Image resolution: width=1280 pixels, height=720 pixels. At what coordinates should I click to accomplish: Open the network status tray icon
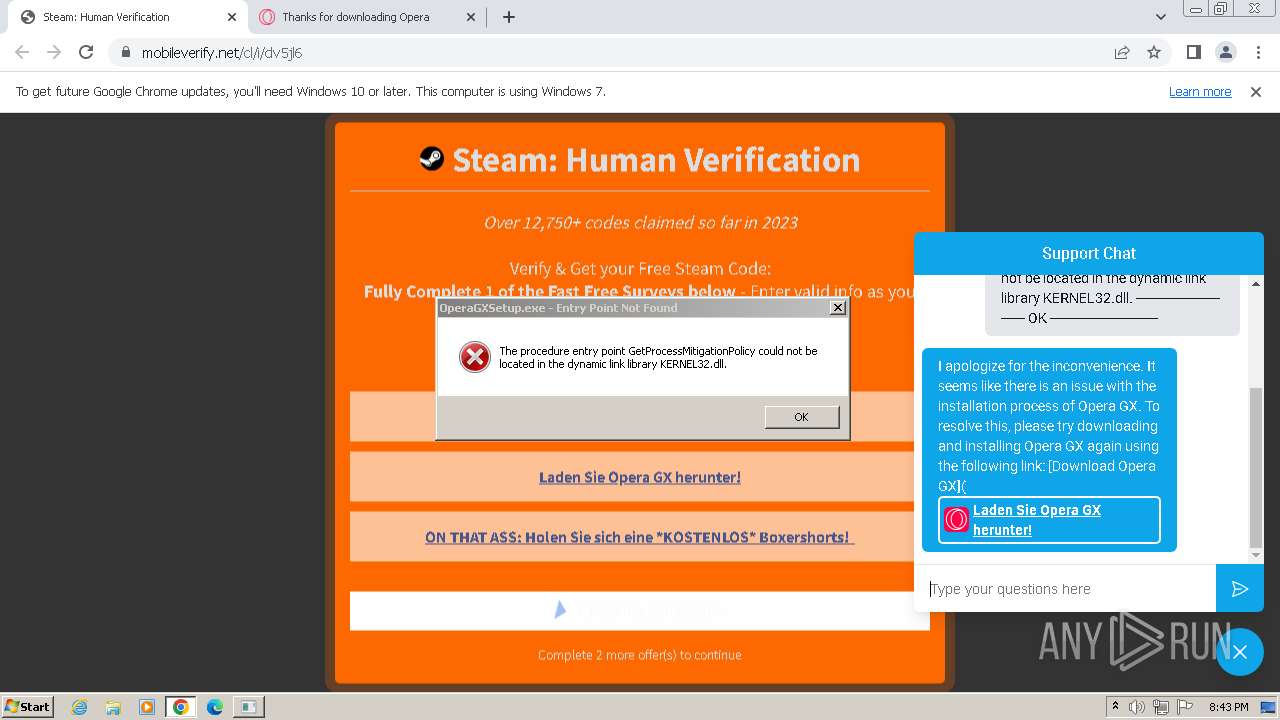(1161, 707)
